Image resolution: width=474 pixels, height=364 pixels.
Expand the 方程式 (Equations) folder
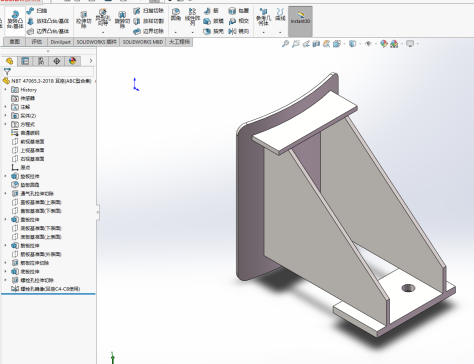[5, 124]
